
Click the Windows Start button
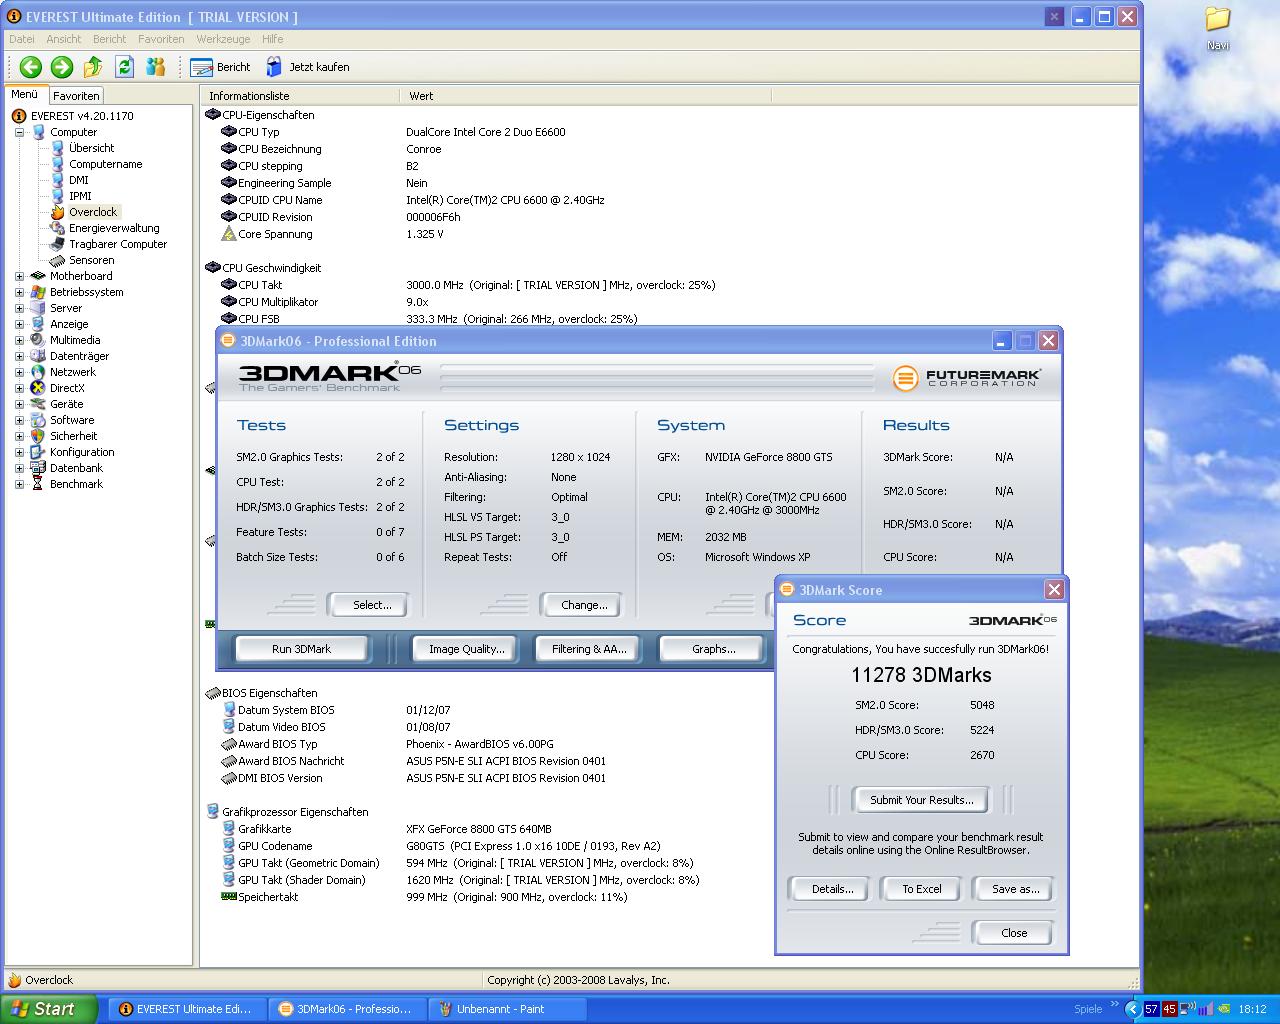49,1009
